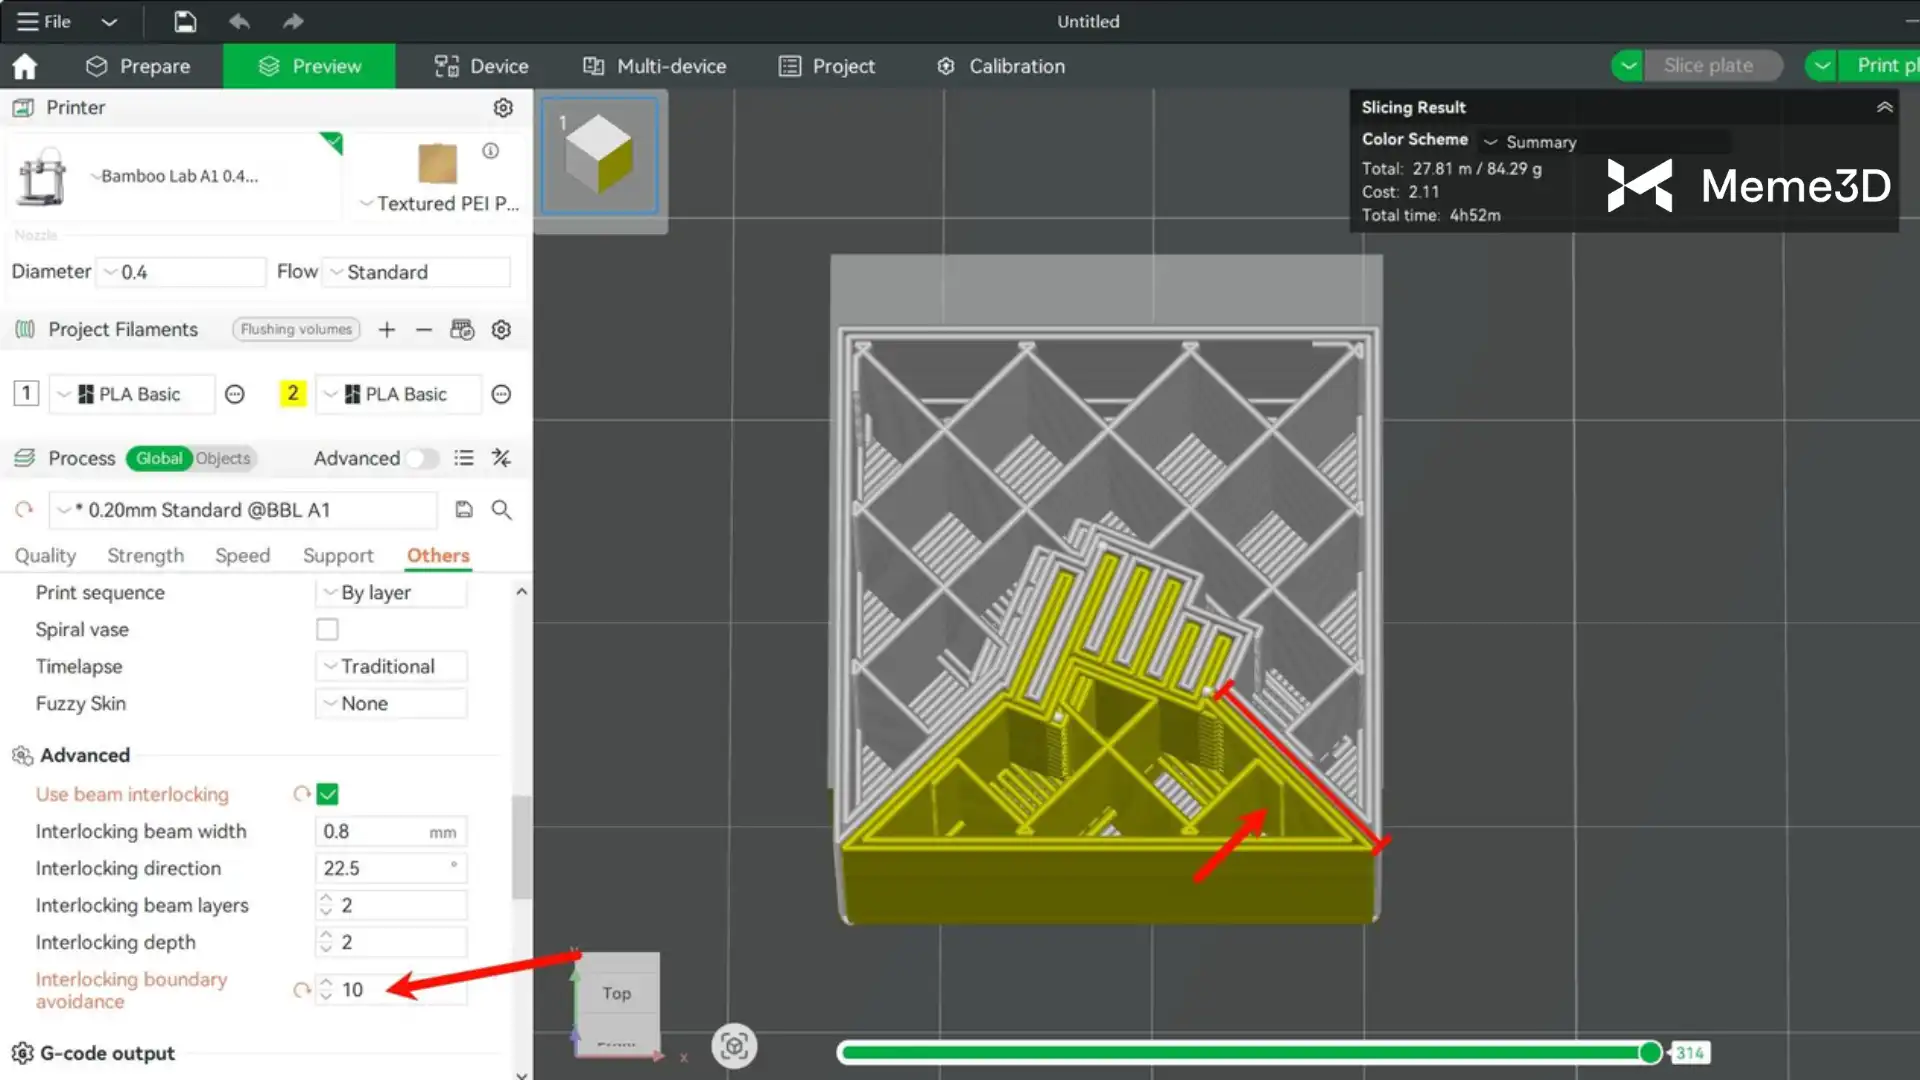
Task: Open the Project Filaments settings gear
Action: pos(502,330)
